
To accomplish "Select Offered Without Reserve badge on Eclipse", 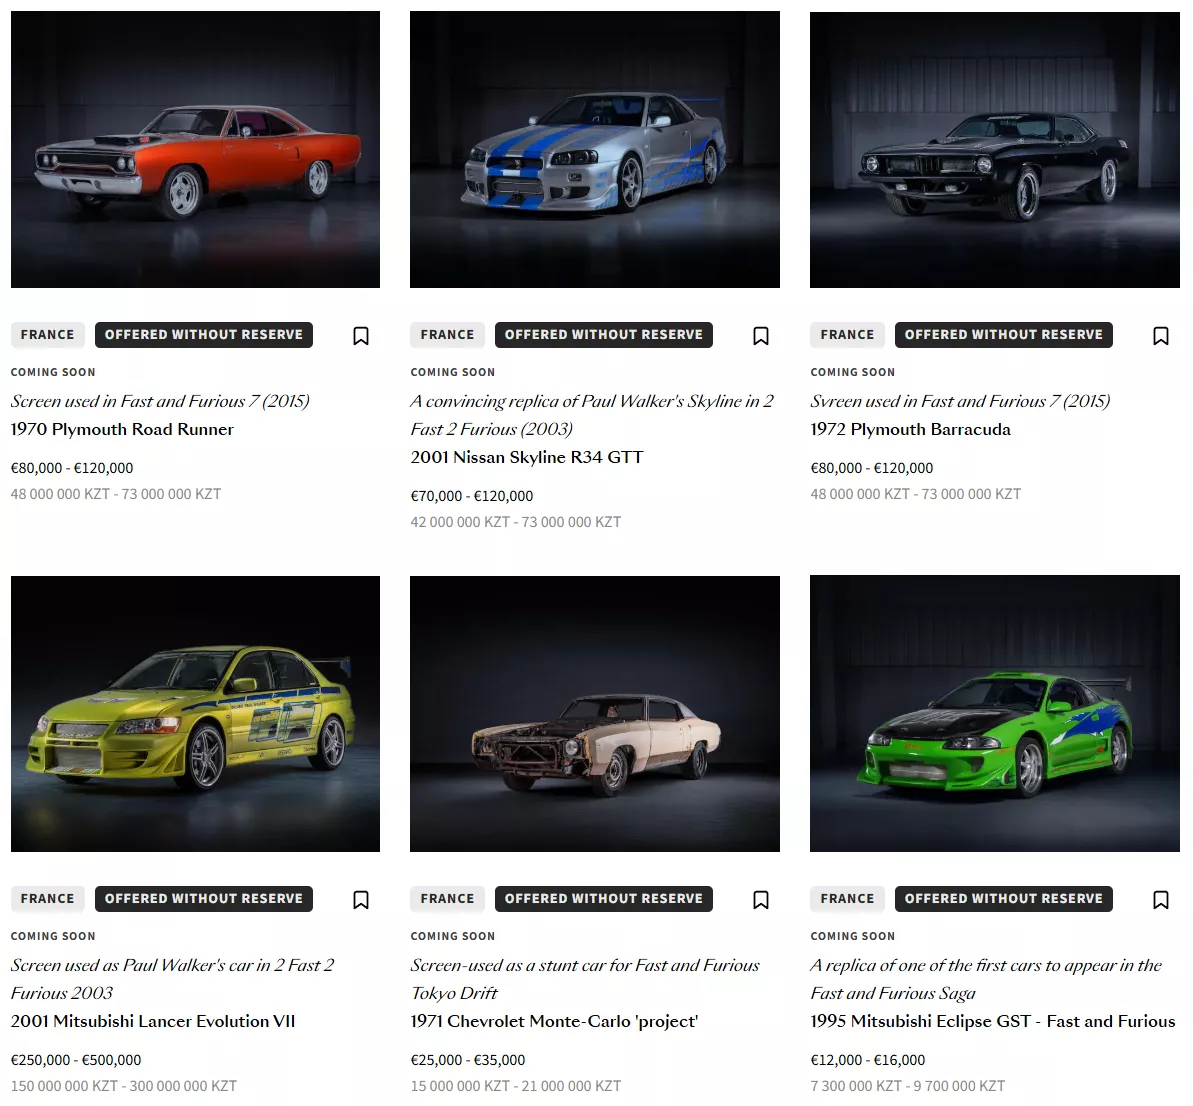I will coord(1004,898).
